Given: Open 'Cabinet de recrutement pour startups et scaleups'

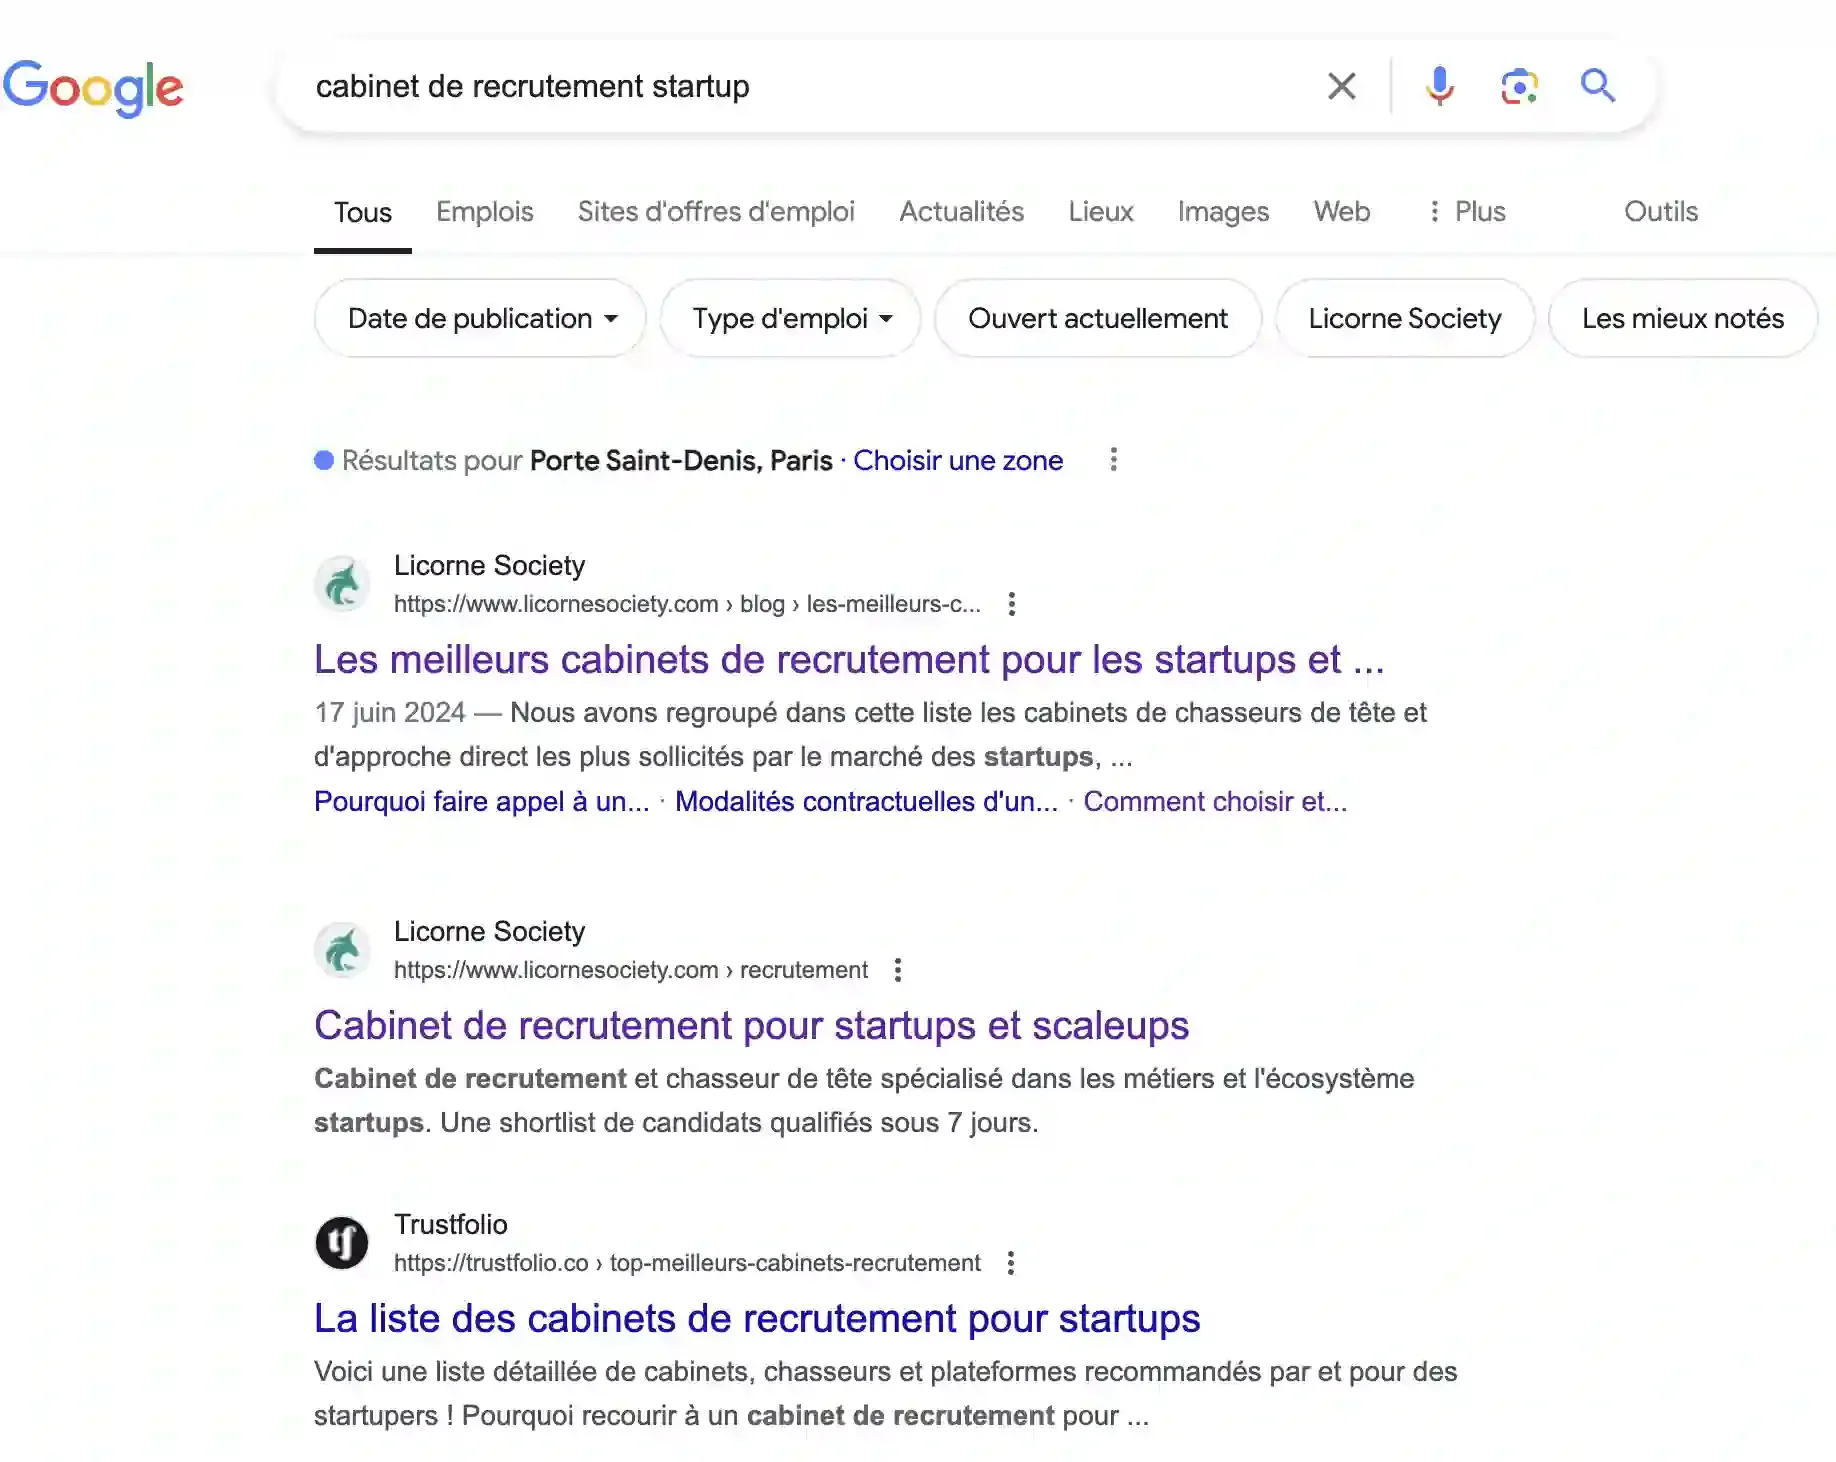Looking at the screenshot, I should coord(751,1026).
